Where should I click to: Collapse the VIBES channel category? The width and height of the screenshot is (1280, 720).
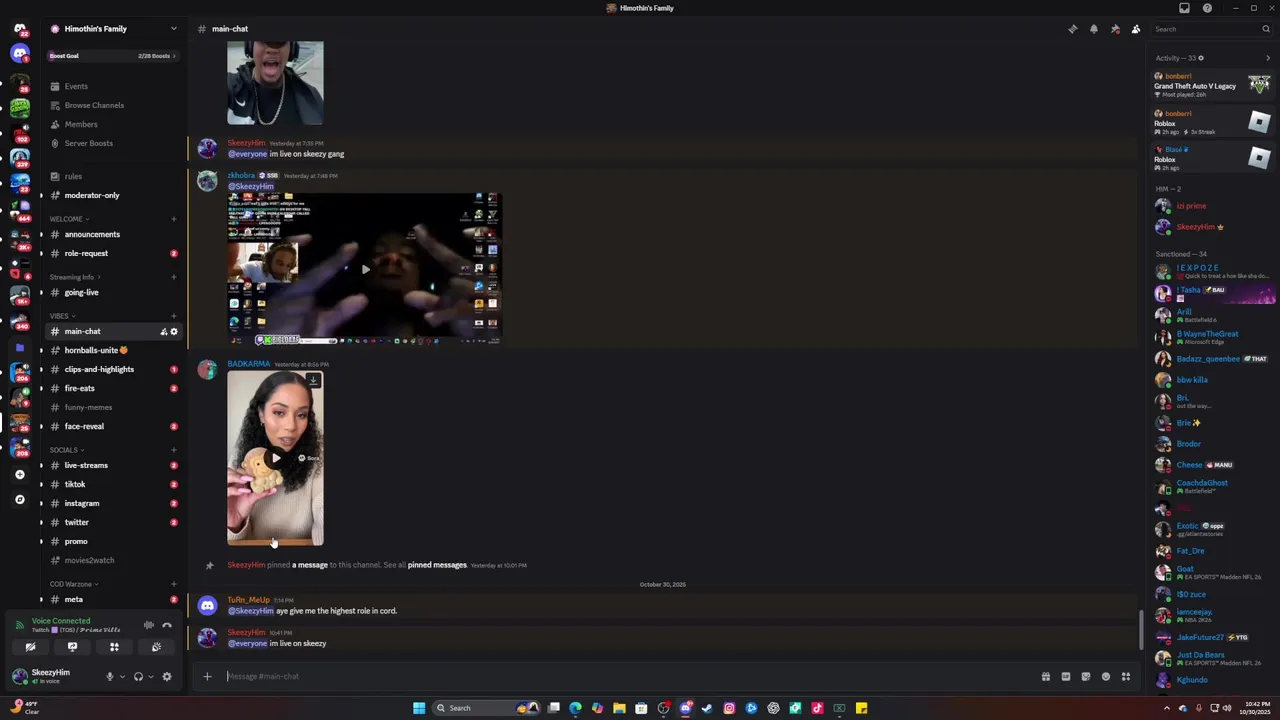[62, 316]
